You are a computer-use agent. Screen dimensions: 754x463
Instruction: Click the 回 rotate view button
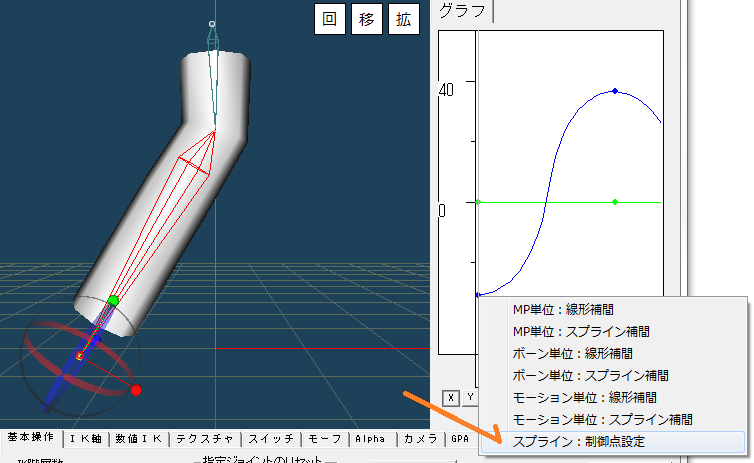coord(329,19)
